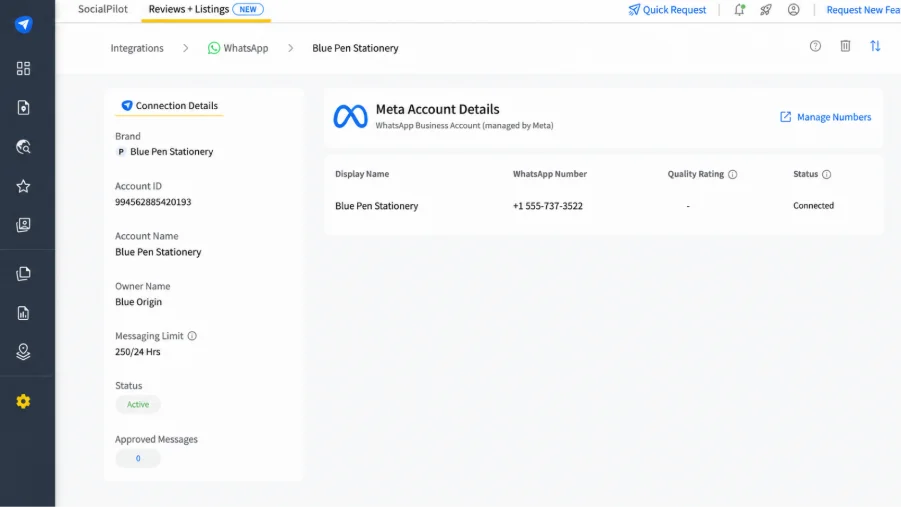The width and height of the screenshot is (901, 507).
Task: Open the globe search icon in sidebar
Action: (x=24, y=147)
